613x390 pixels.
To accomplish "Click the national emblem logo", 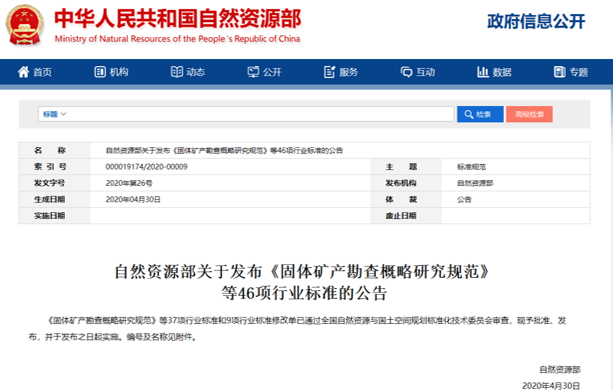I will click(x=24, y=25).
